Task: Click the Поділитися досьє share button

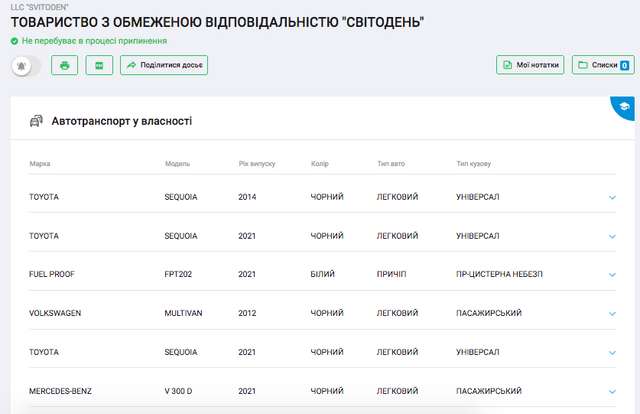Action: coord(164,66)
